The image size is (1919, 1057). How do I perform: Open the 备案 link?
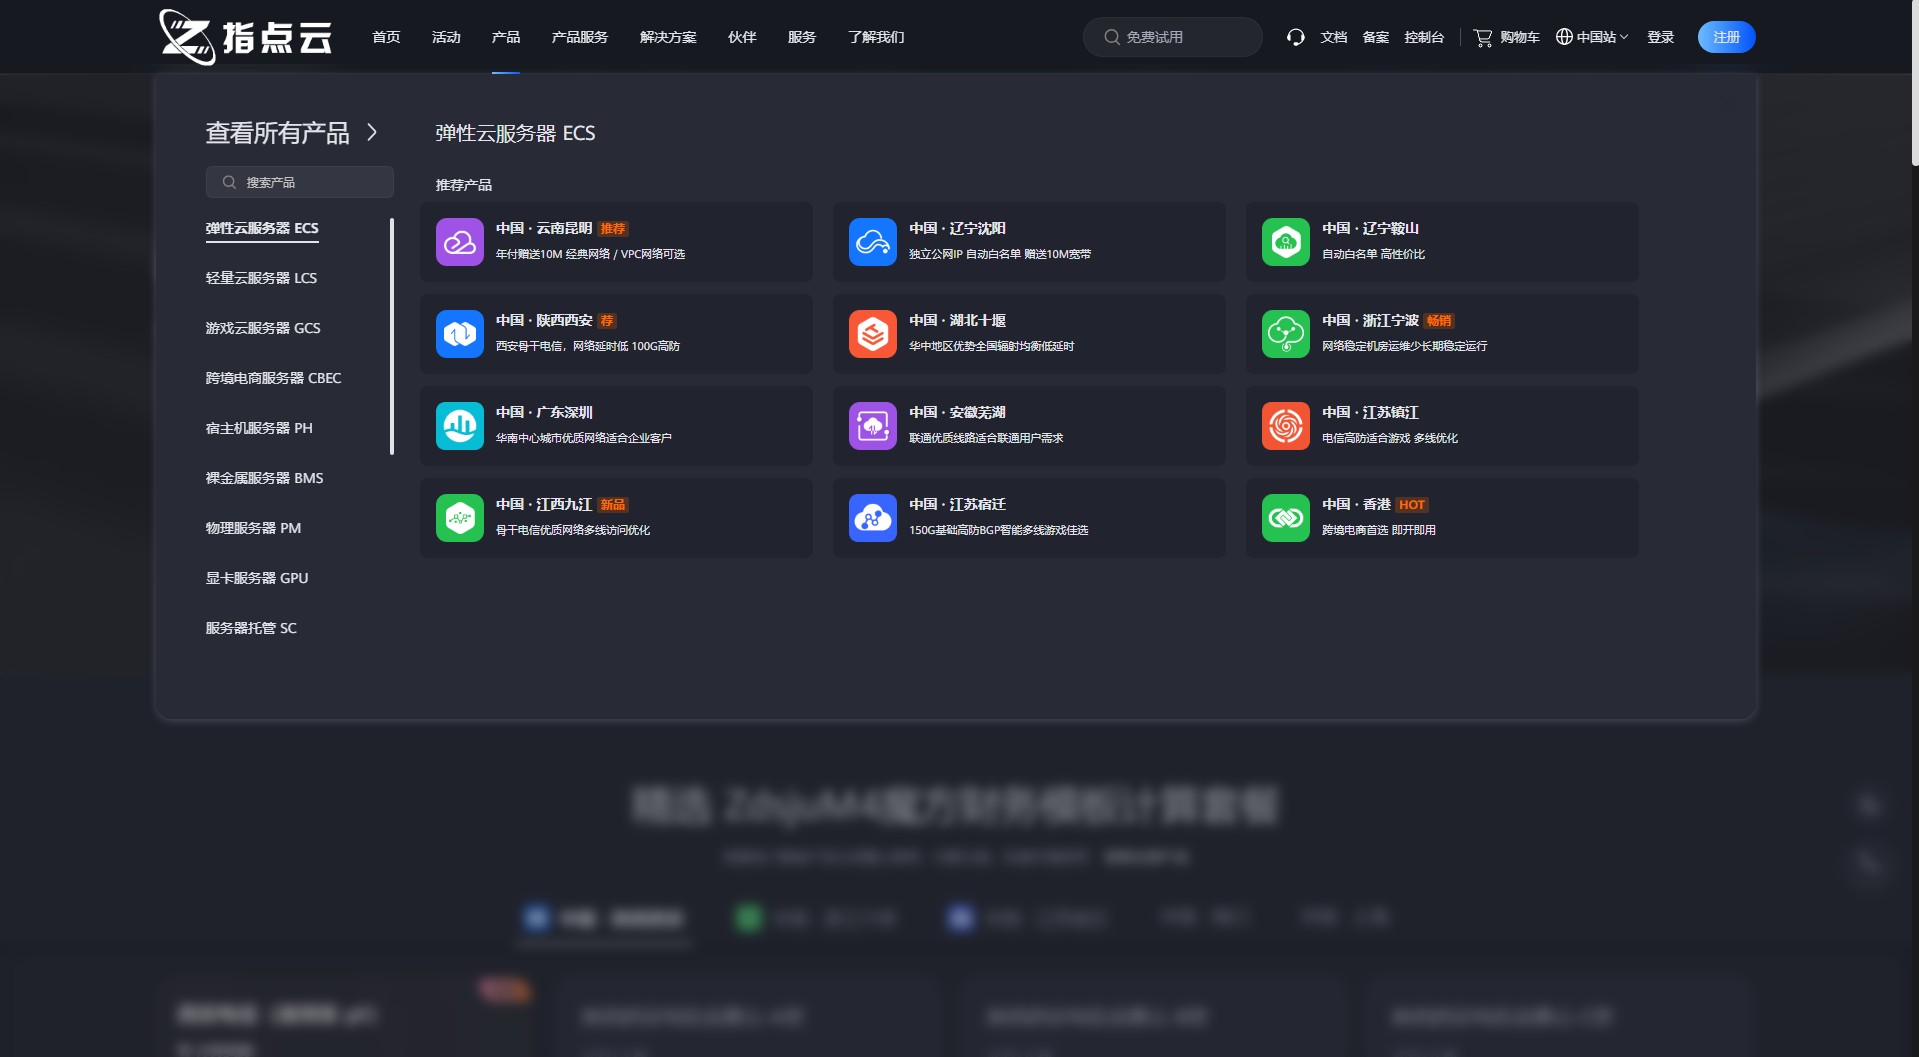(x=1376, y=37)
